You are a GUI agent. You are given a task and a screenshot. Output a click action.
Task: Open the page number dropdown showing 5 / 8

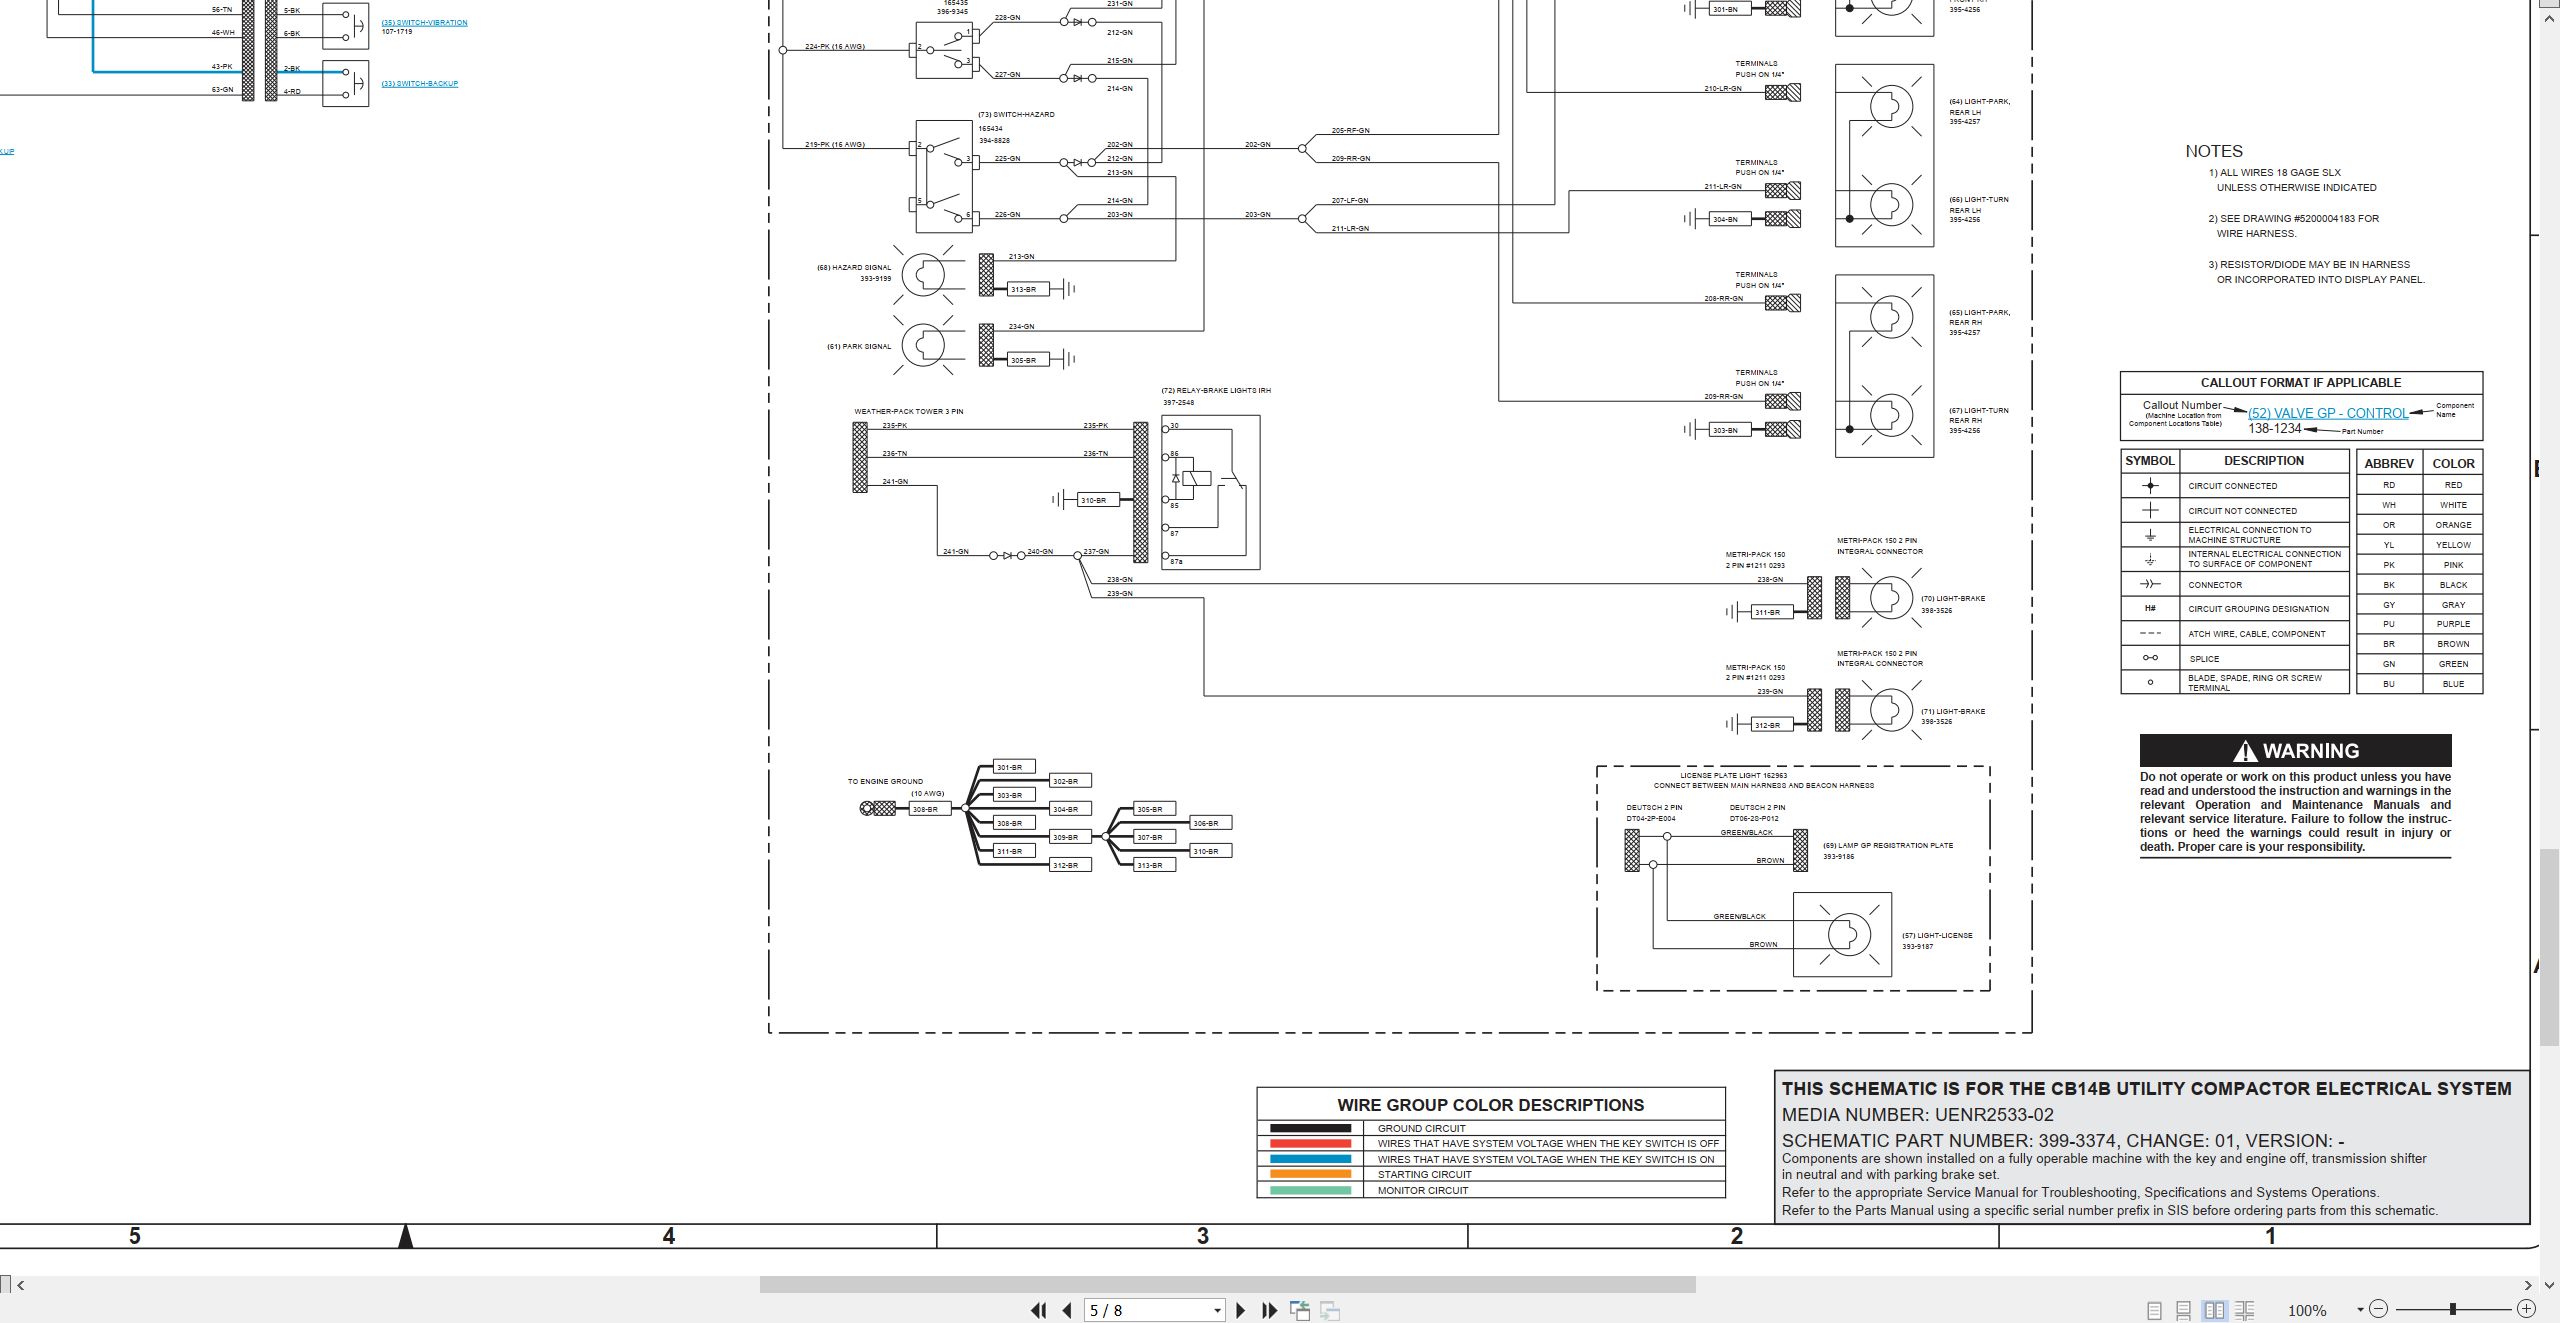(x=1217, y=1311)
